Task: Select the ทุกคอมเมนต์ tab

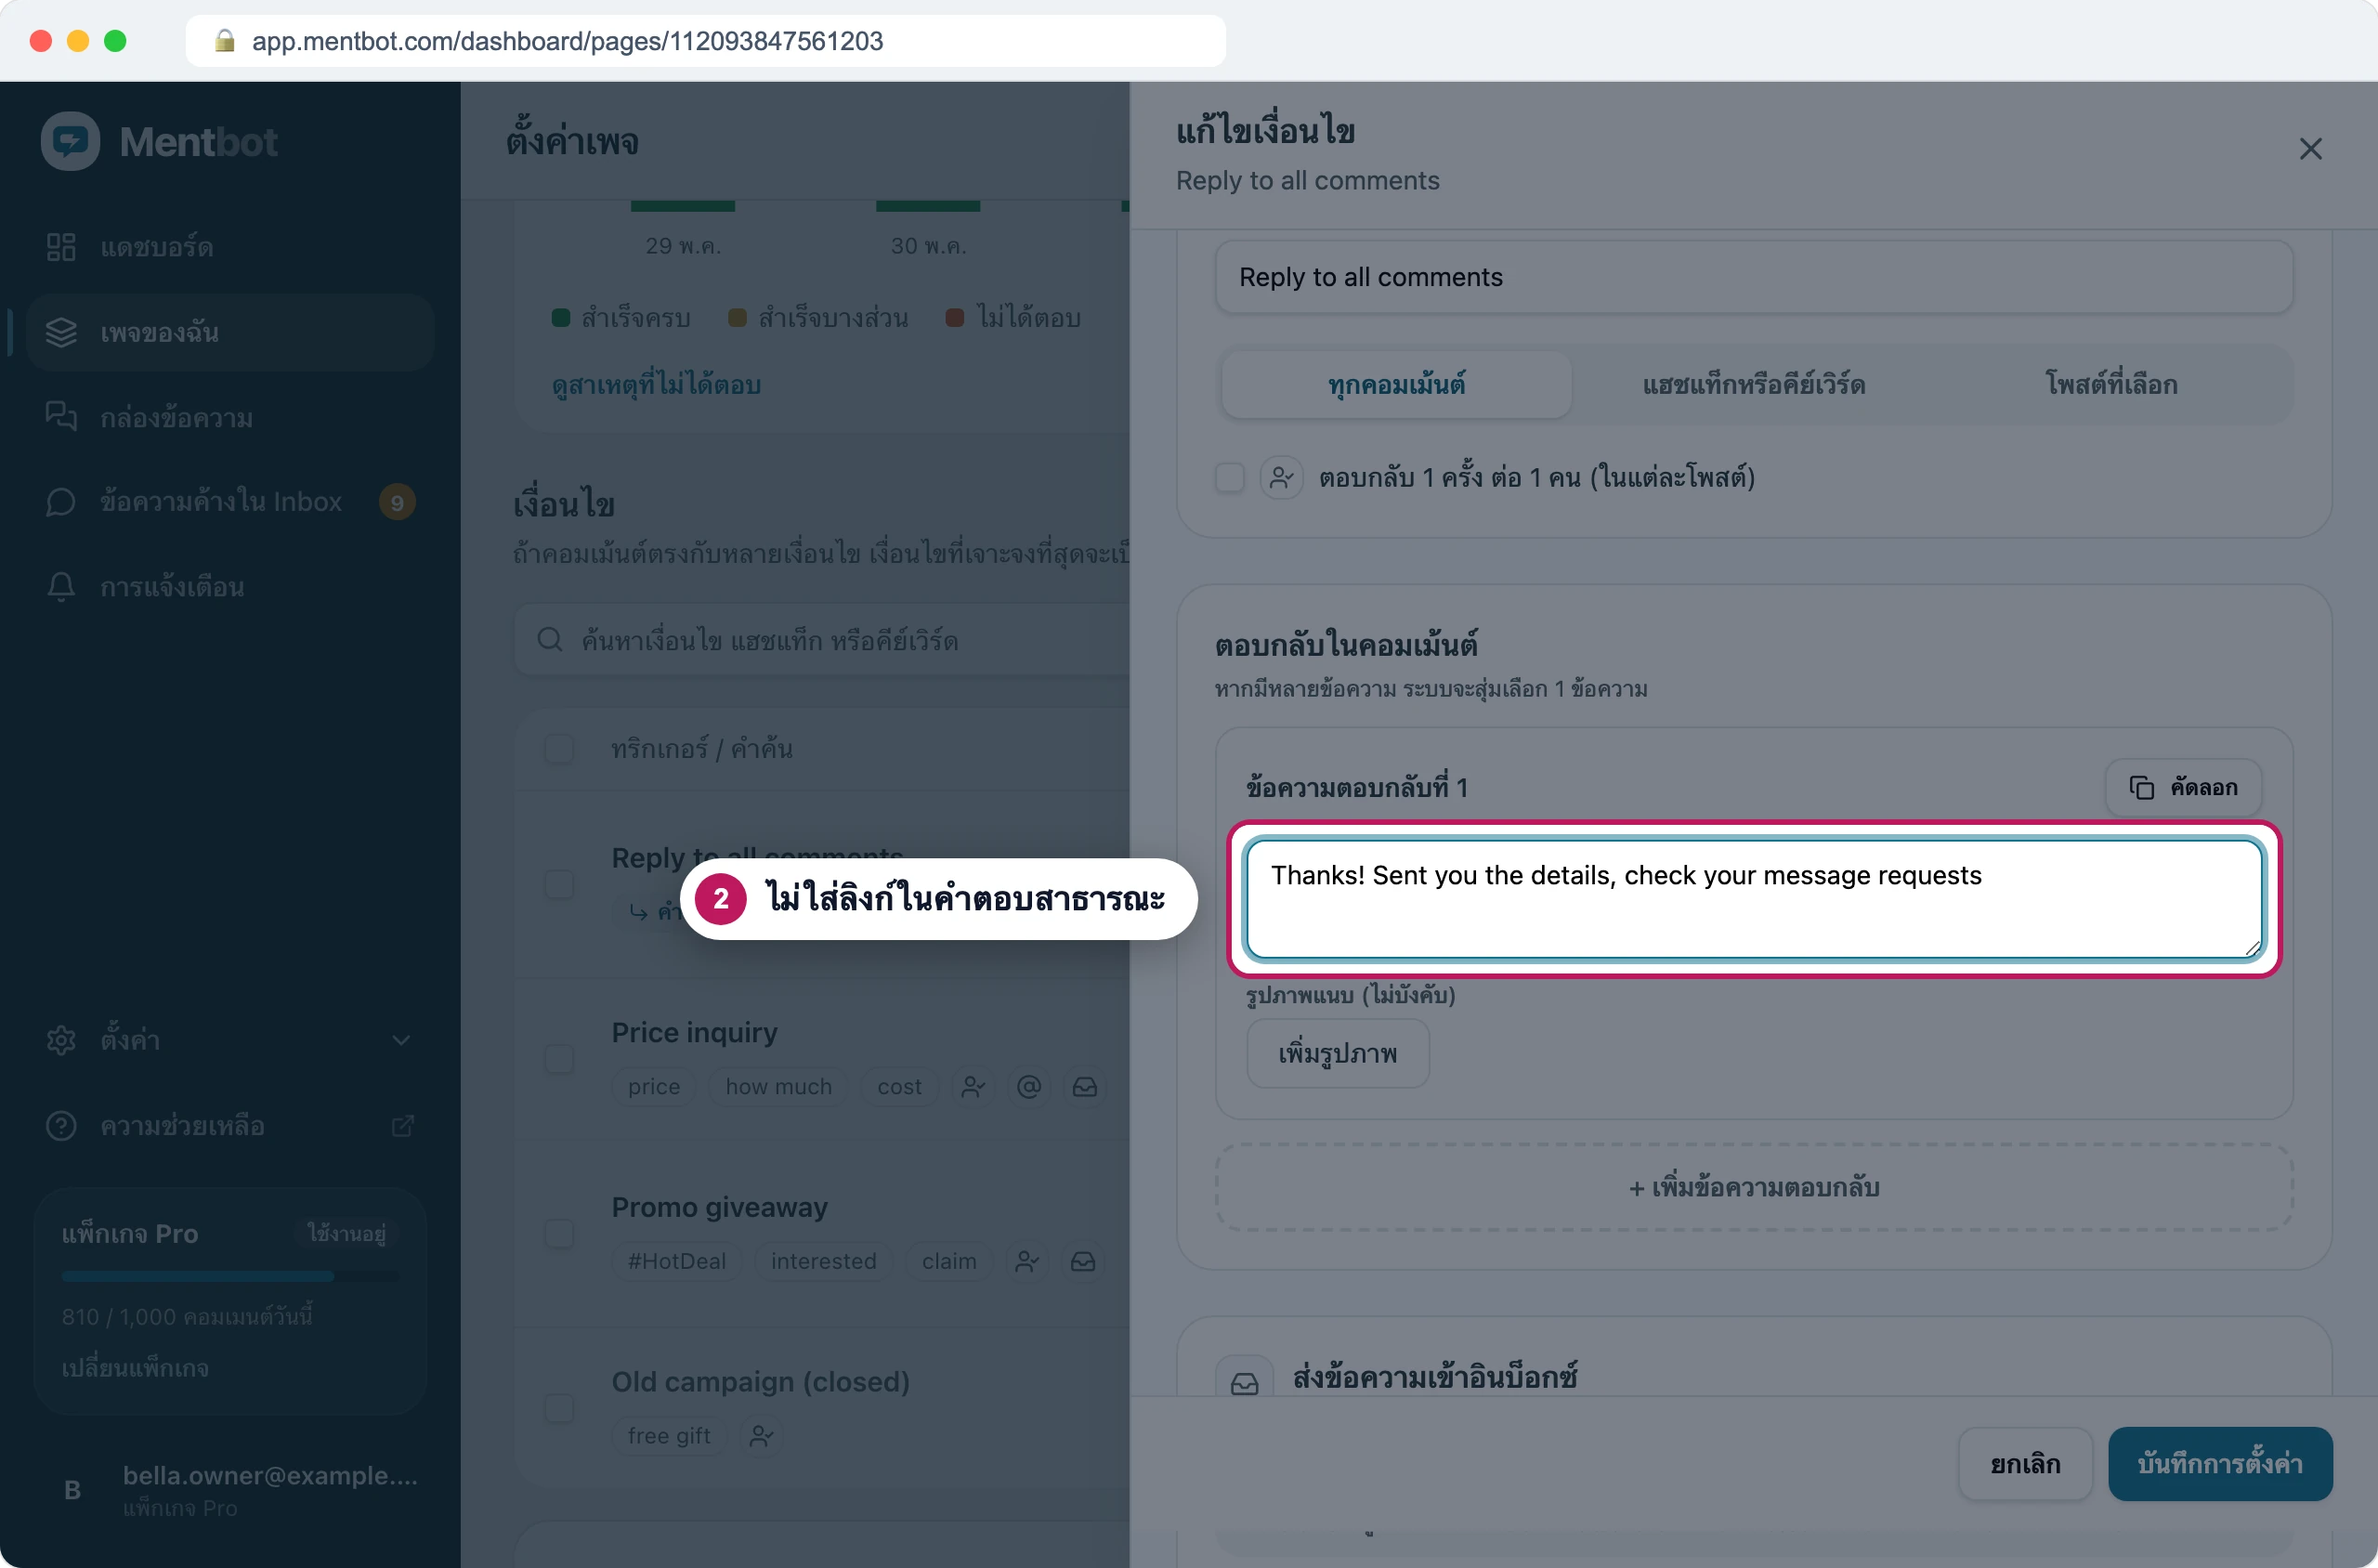Action: tap(1396, 385)
